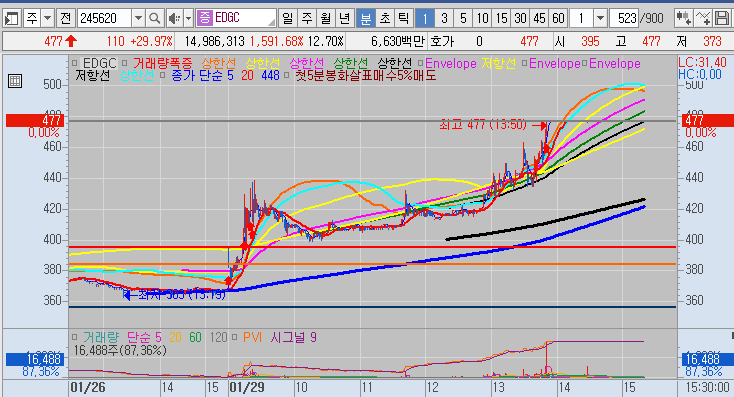
Task: Expand the stock code 245620 dropdown
Action: click(139, 19)
